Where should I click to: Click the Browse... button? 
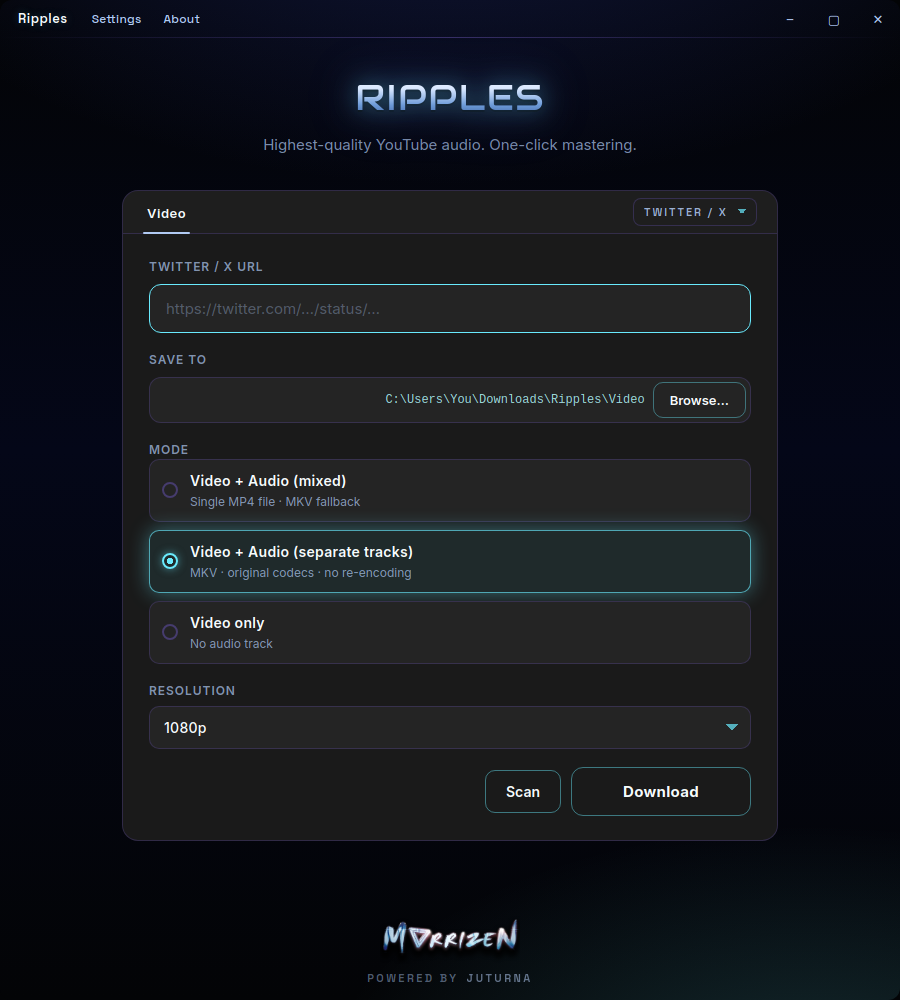click(699, 401)
